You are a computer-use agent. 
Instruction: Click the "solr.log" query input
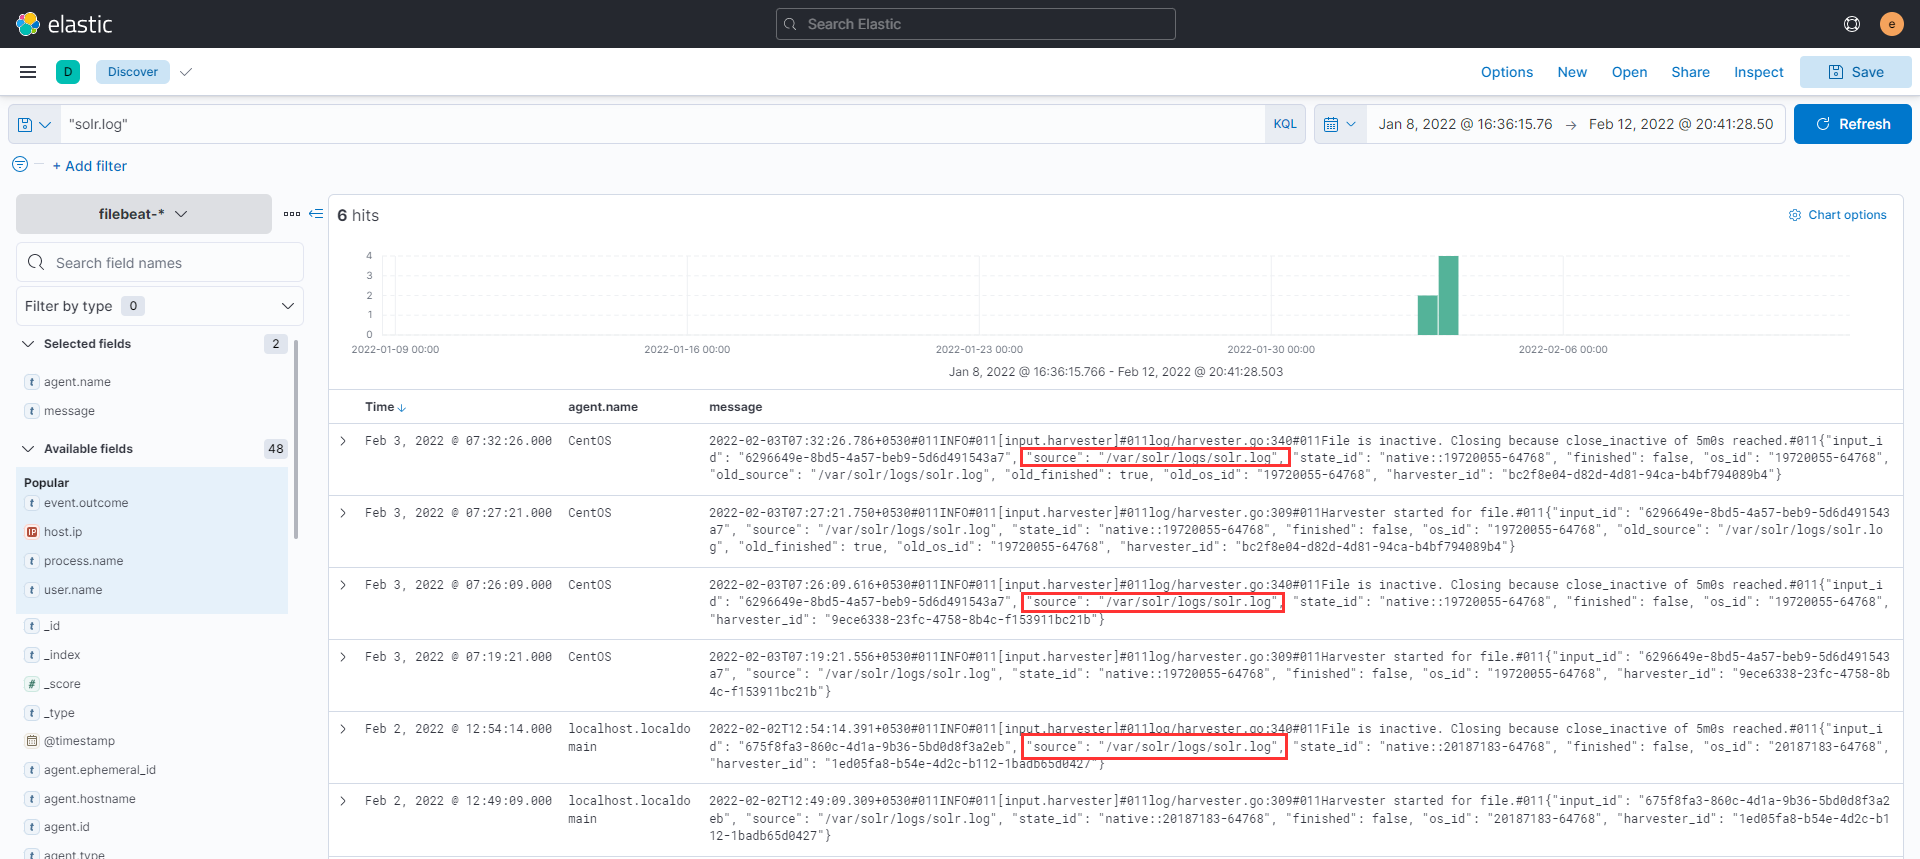[x=662, y=124]
